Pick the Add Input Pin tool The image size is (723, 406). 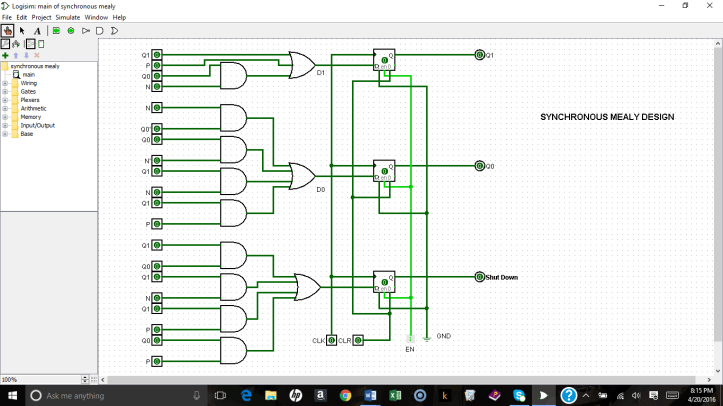56,31
